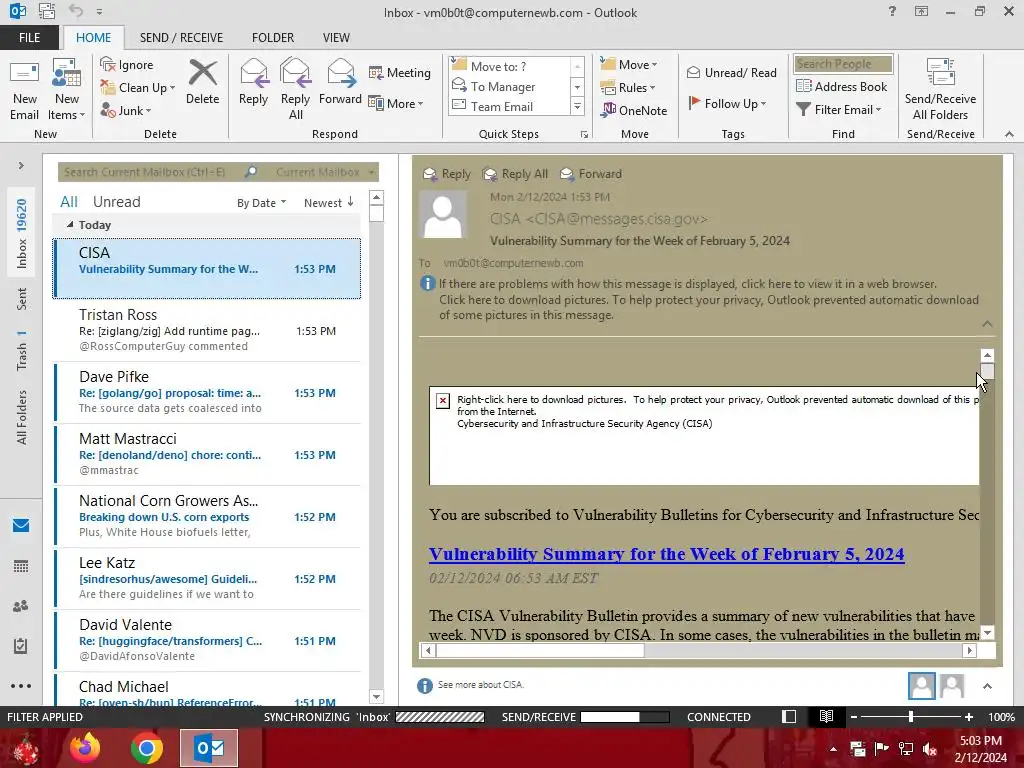
Task: Switch to People view
Action: click(x=21, y=606)
